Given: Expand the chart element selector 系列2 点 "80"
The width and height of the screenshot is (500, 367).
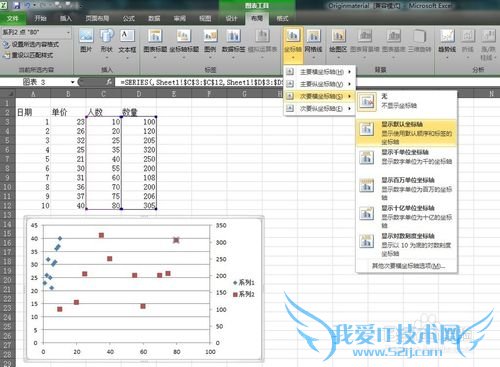Looking at the screenshot, I should tap(68, 32).
